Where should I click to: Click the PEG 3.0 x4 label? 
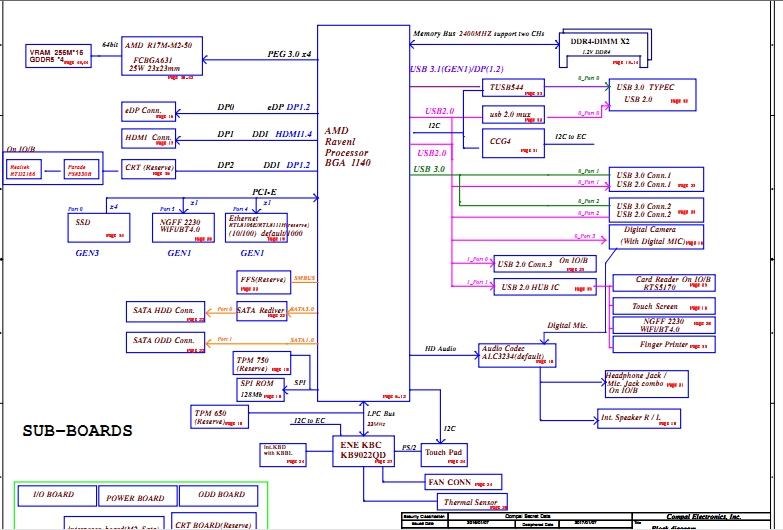(x=289, y=54)
